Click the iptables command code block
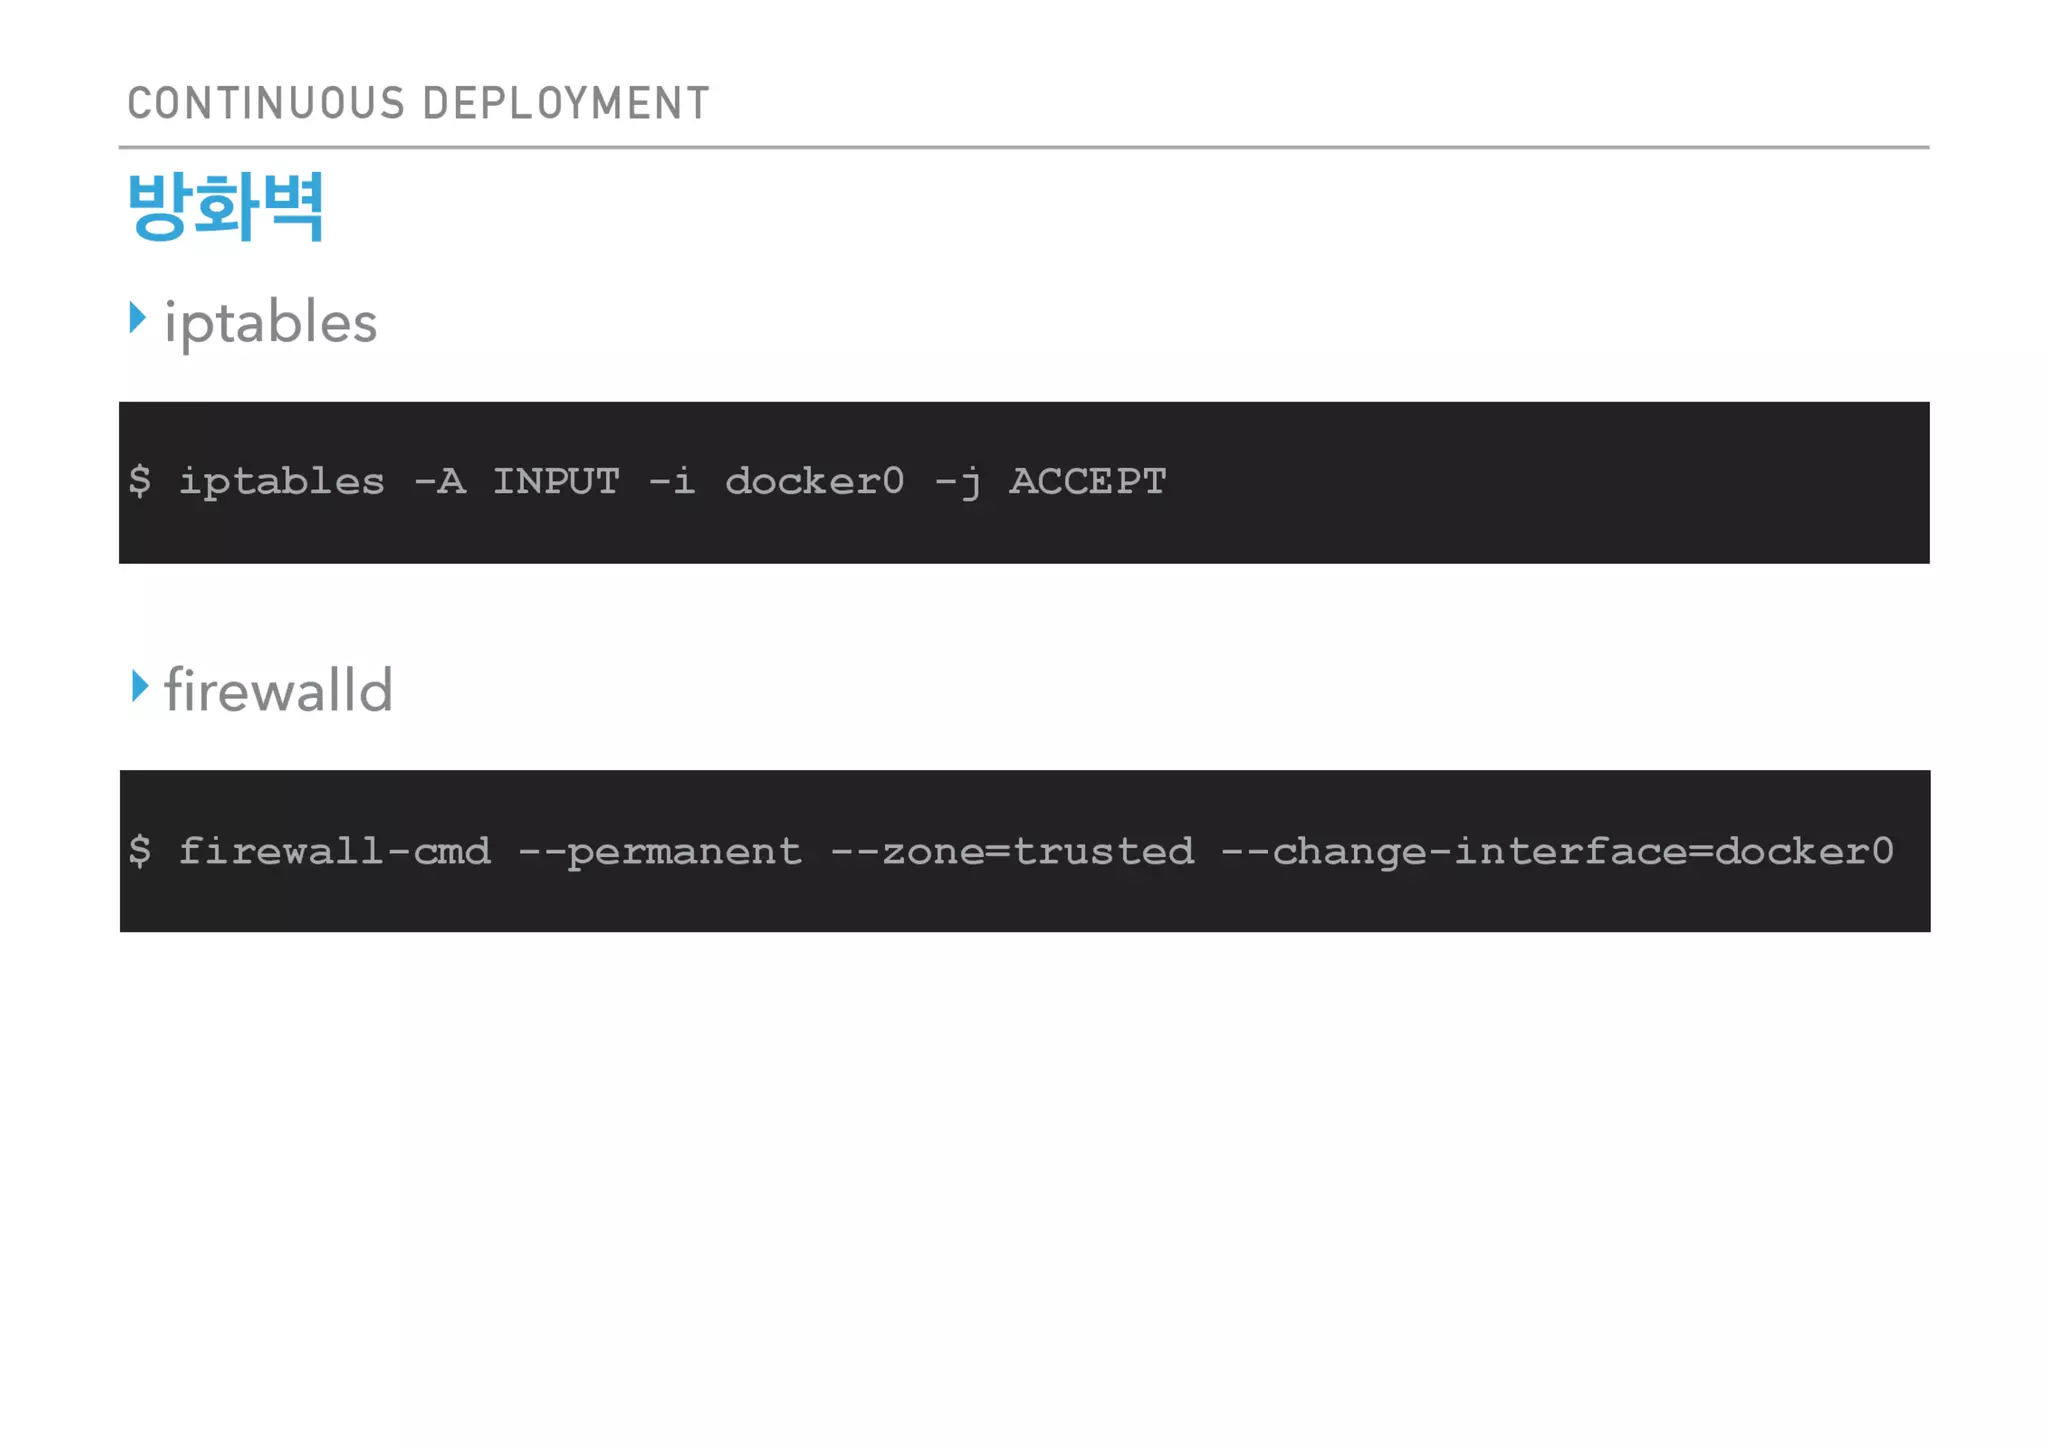Viewport: 2048px width, 1448px height. coord(1024,483)
